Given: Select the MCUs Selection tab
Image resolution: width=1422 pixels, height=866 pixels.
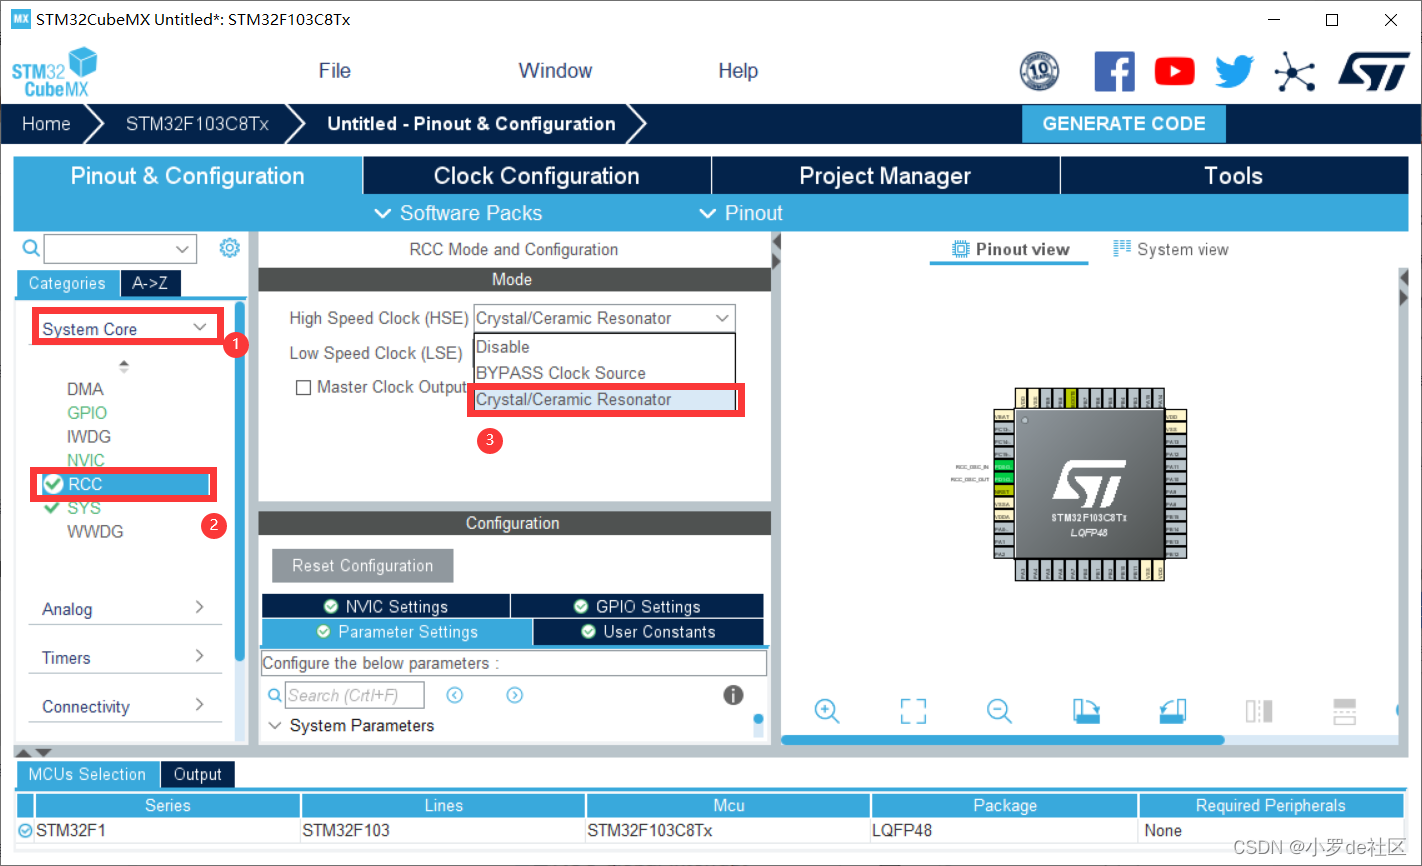Looking at the screenshot, I should point(87,774).
